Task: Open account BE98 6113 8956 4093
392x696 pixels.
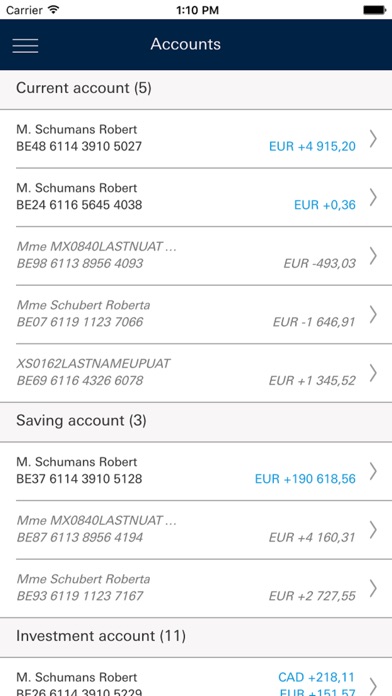Action: coord(196,256)
